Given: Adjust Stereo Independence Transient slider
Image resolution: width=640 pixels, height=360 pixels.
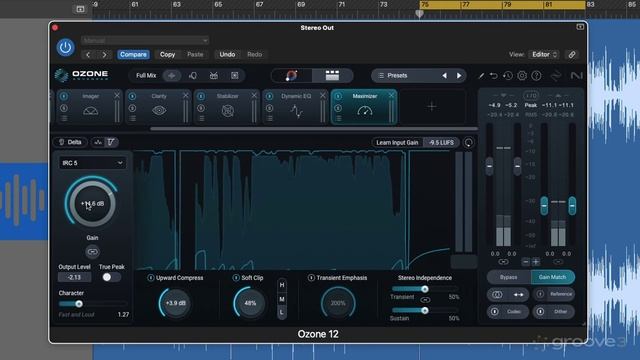Looking at the screenshot, I should tap(425, 289).
